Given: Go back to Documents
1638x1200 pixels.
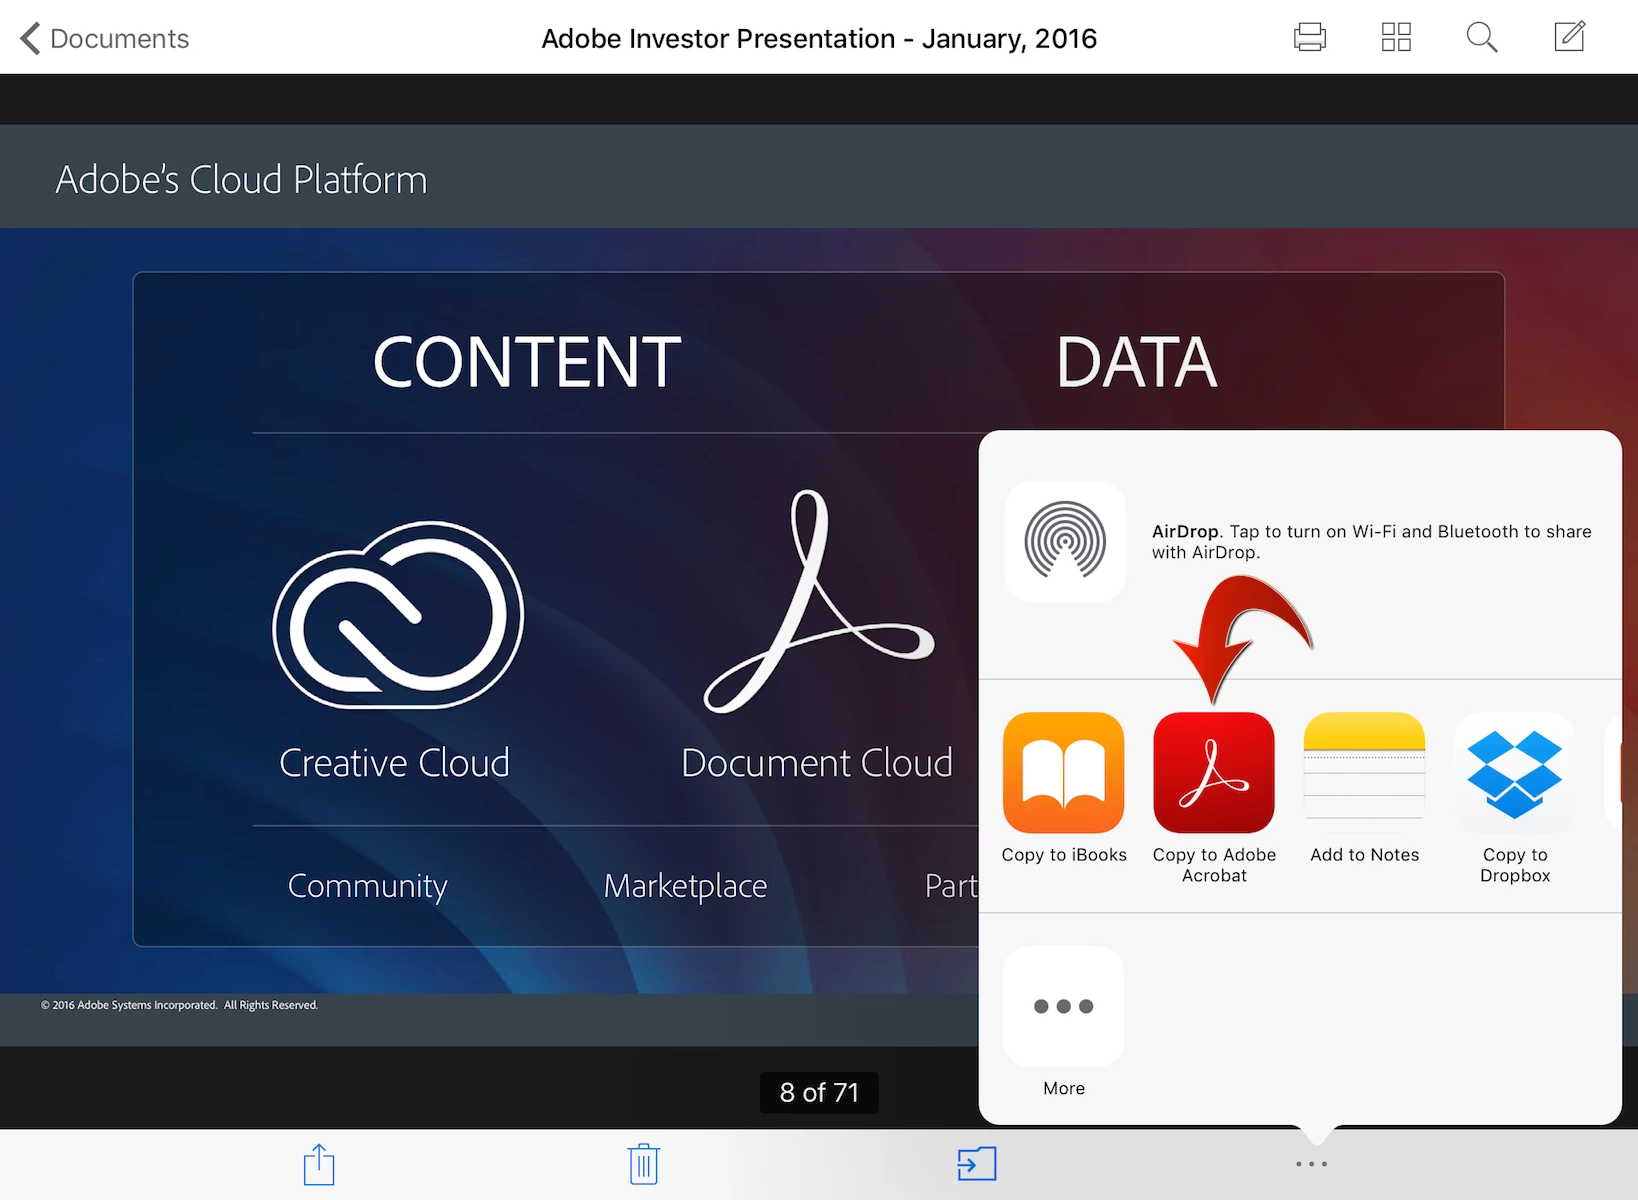Looking at the screenshot, I should [104, 38].
